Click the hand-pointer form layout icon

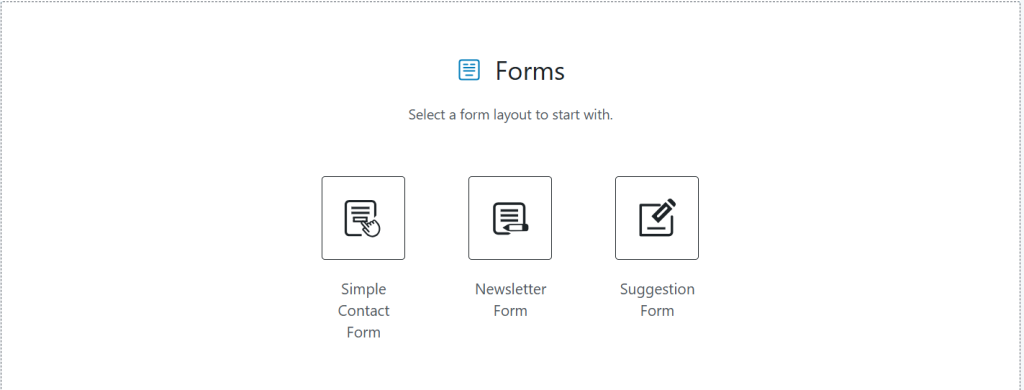tap(362, 218)
